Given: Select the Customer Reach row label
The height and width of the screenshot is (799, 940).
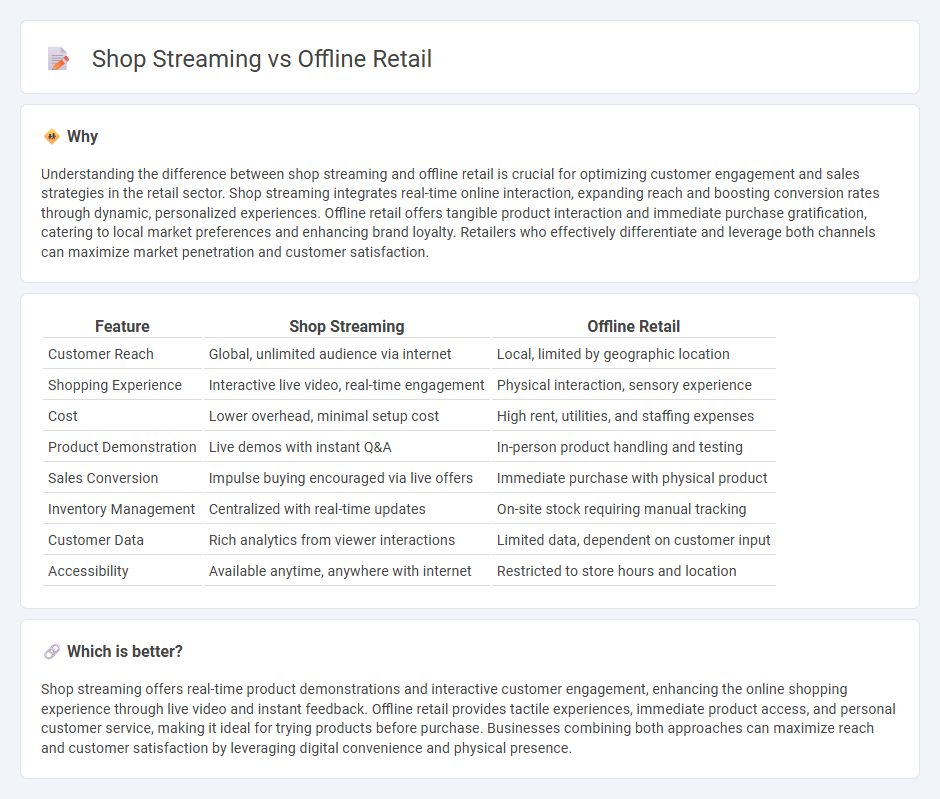Looking at the screenshot, I should [101, 354].
